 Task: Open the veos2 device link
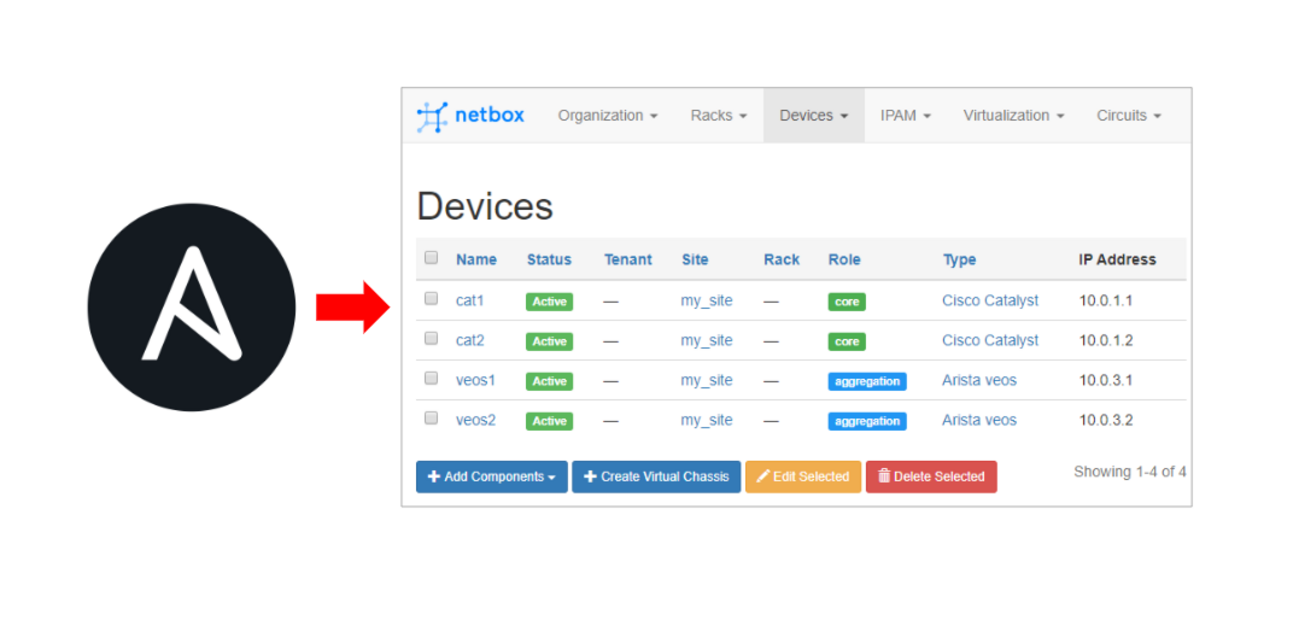coord(476,421)
